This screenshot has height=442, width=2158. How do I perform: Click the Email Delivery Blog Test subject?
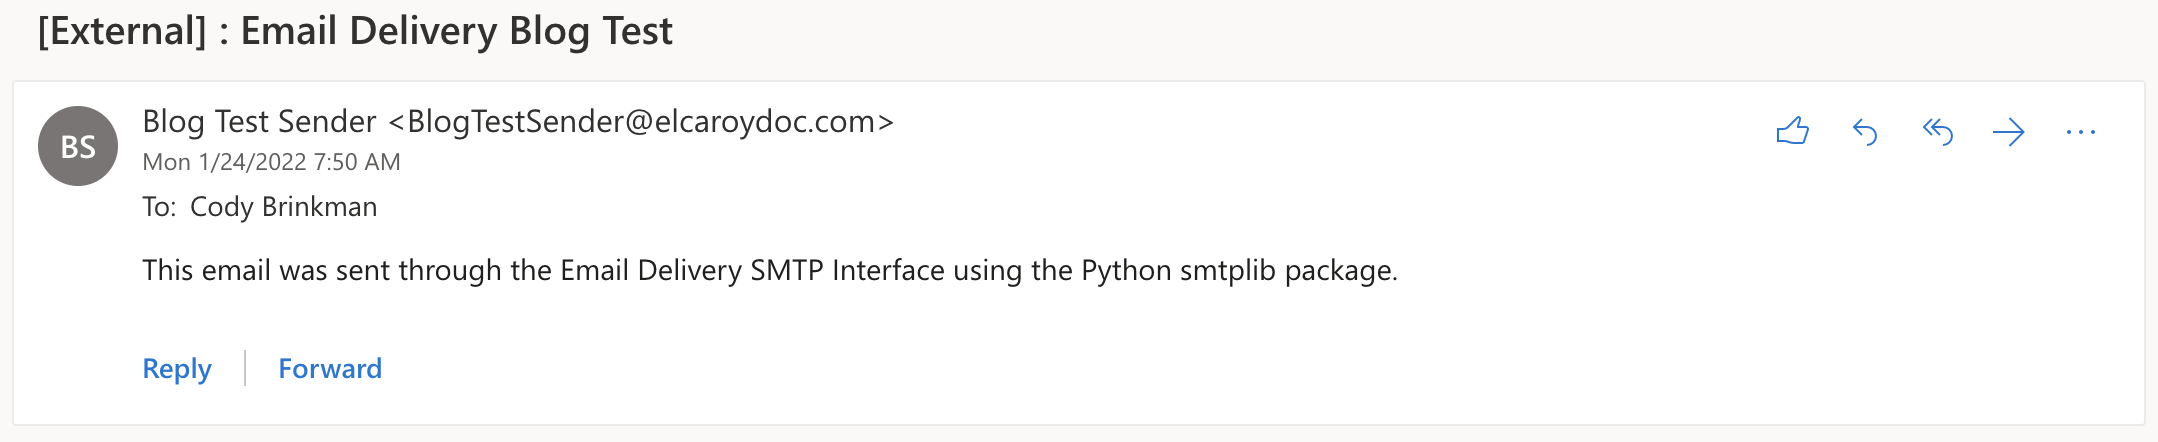pyautogui.click(x=456, y=31)
